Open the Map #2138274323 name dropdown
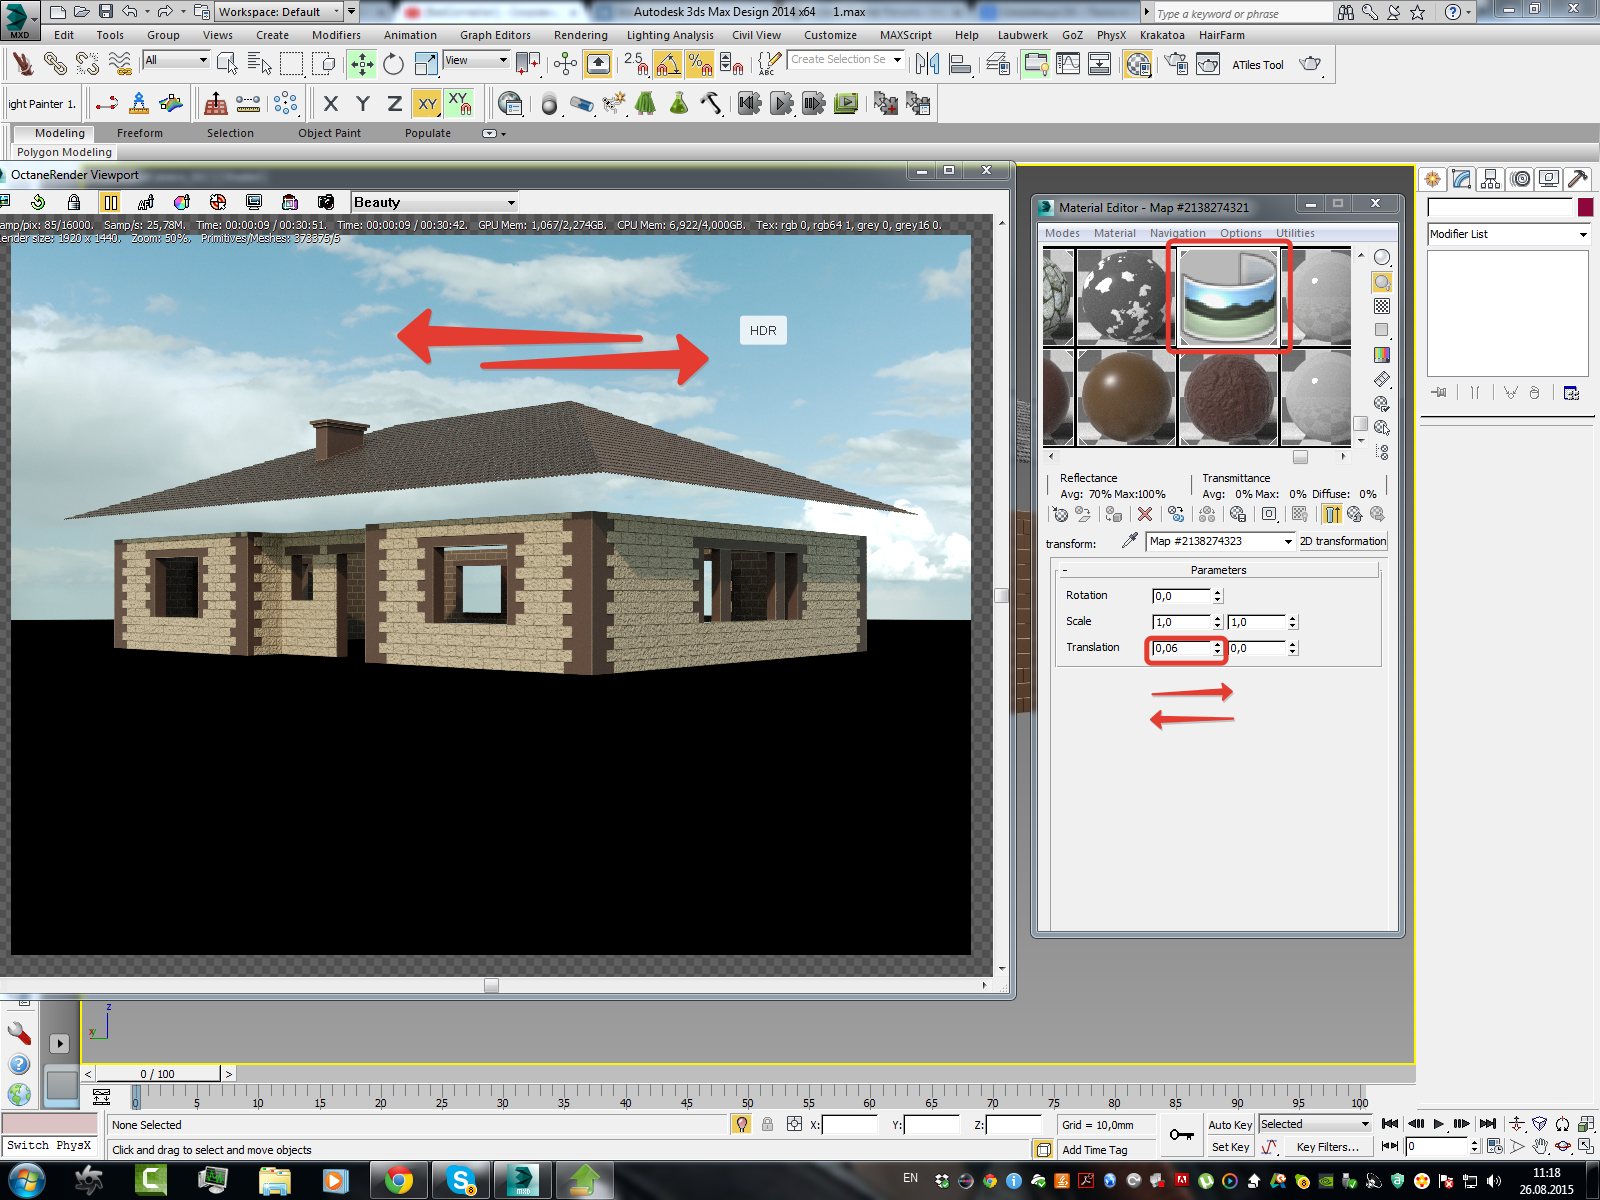Screen dimensions: 1600x1200 coord(1220,541)
